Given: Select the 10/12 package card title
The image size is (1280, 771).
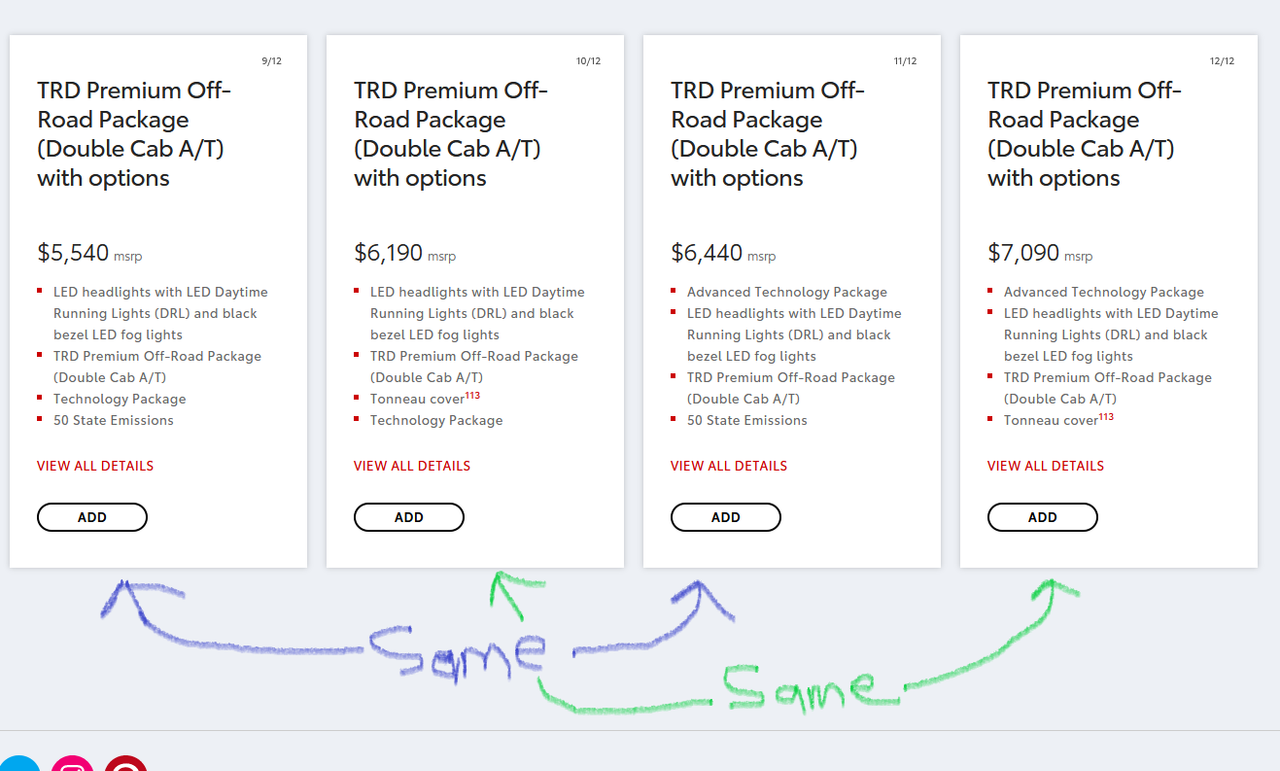Looking at the screenshot, I should click(x=451, y=134).
